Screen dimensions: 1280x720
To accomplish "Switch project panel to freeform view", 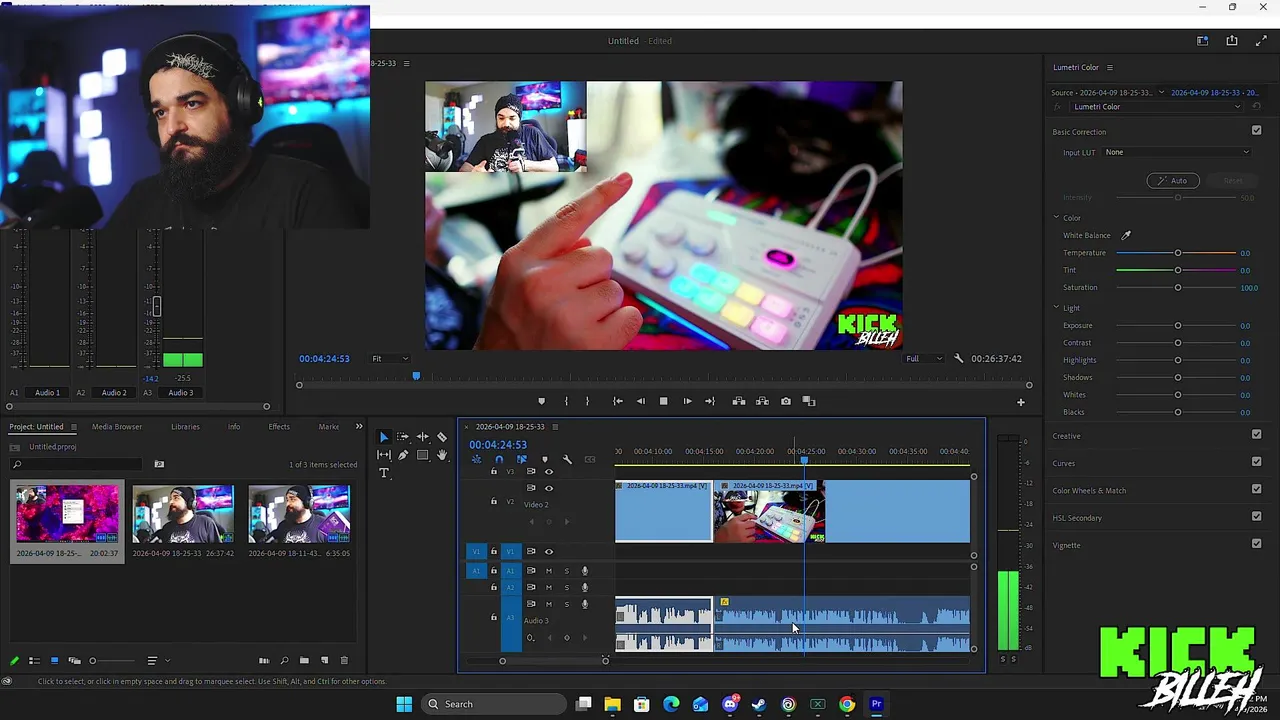I will click(74, 660).
